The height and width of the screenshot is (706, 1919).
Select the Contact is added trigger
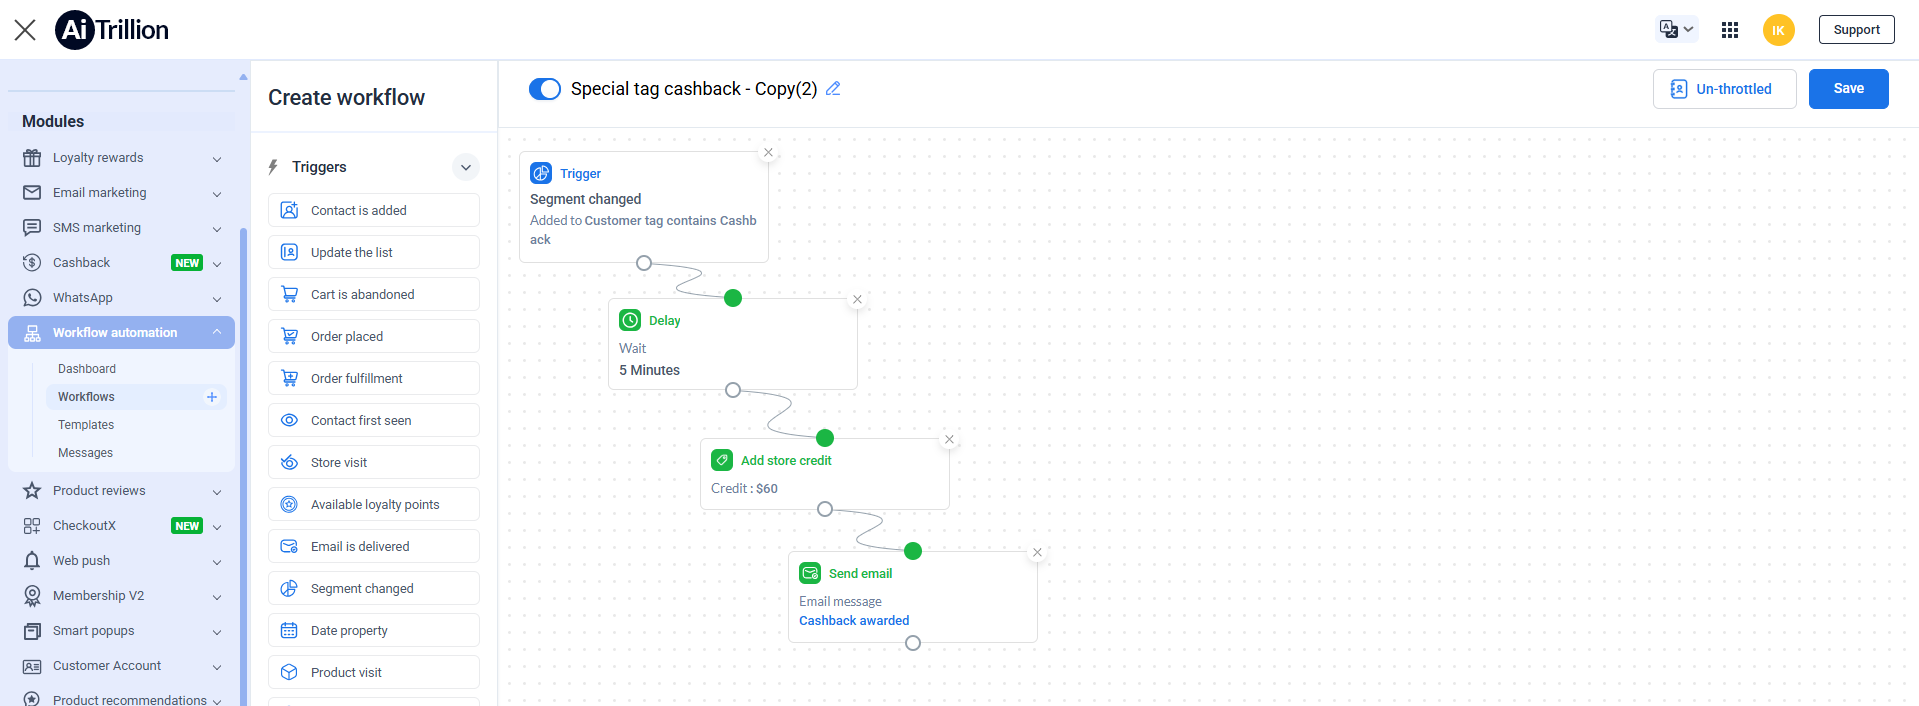[x=374, y=210]
